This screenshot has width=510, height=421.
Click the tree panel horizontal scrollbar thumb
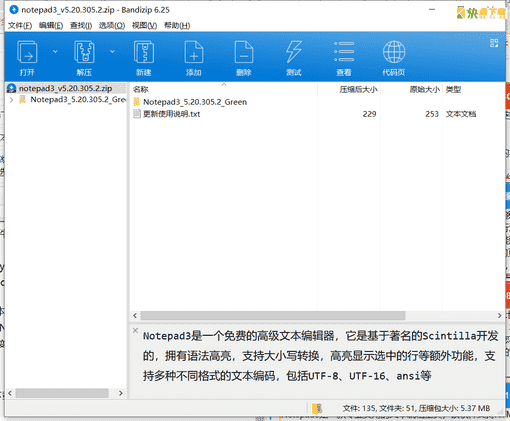click(62, 393)
